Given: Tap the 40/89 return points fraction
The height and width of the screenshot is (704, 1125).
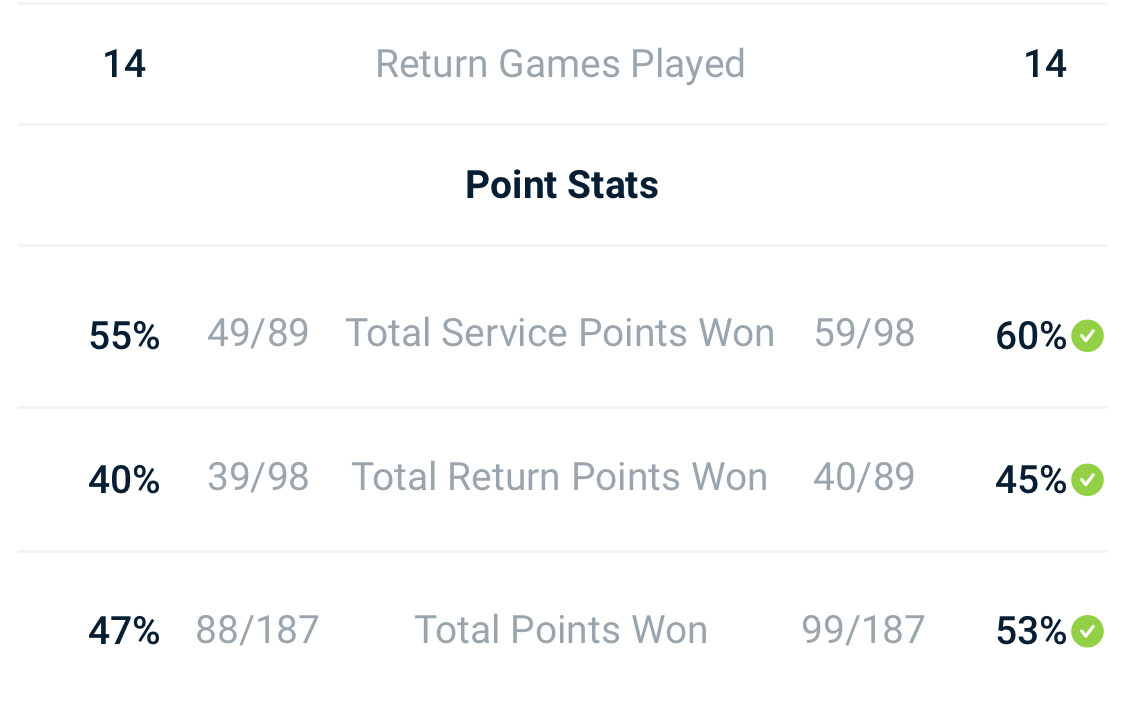Looking at the screenshot, I should pos(864,477).
